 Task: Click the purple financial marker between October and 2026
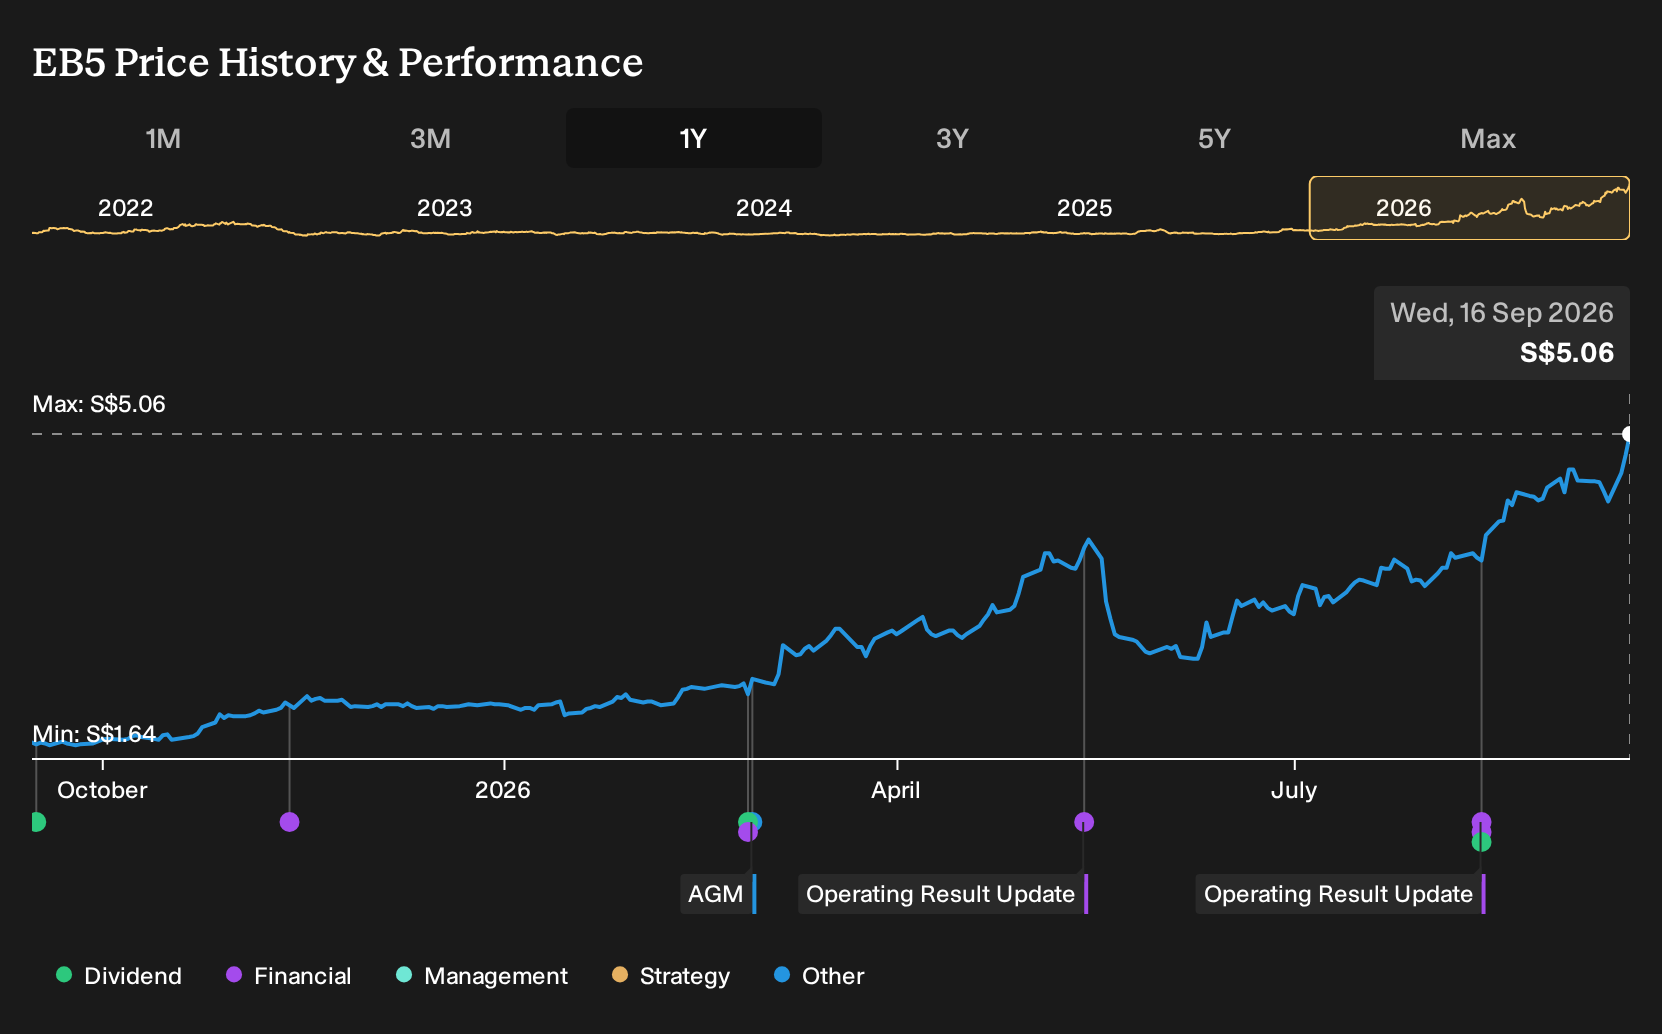pyautogui.click(x=290, y=822)
